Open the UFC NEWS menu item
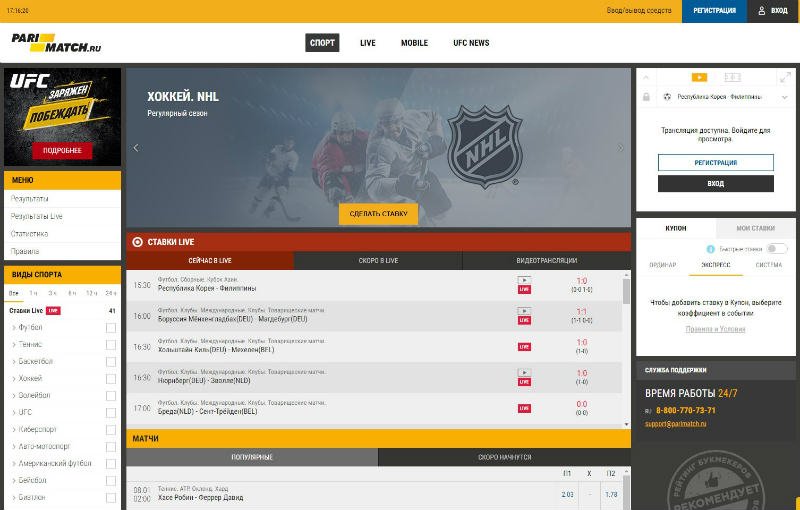 pos(471,43)
